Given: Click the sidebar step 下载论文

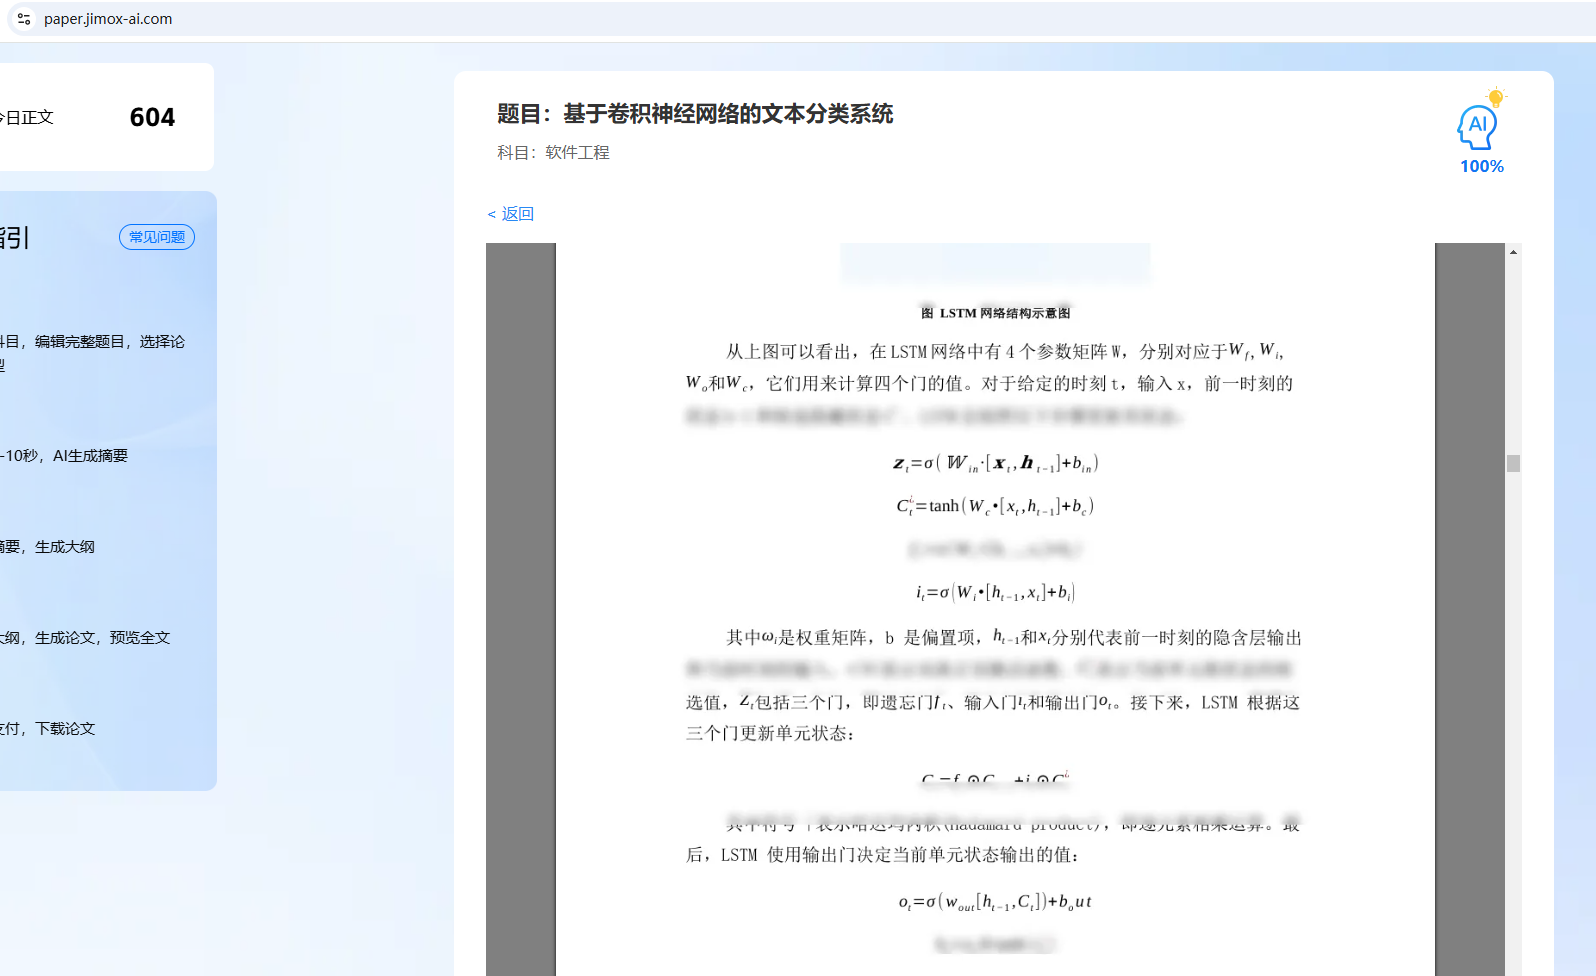Looking at the screenshot, I should [65, 729].
